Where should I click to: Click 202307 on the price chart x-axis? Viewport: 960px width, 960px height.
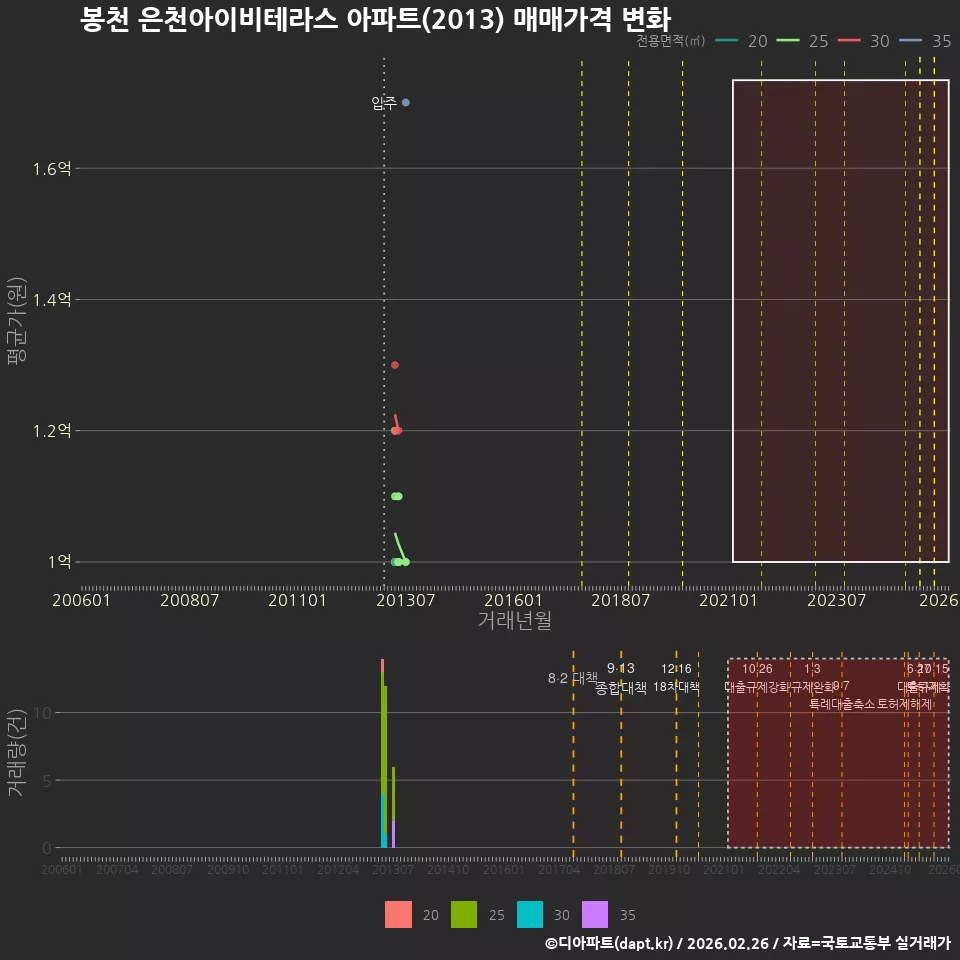point(836,600)
